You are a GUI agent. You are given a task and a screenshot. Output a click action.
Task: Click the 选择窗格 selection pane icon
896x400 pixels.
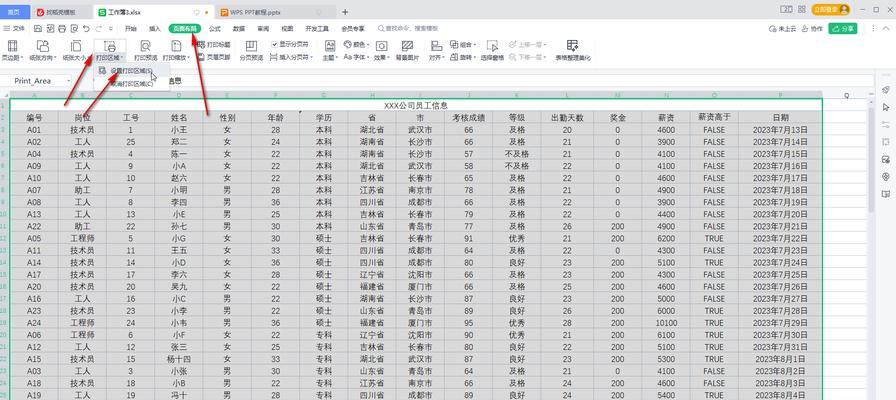[492, 46]
